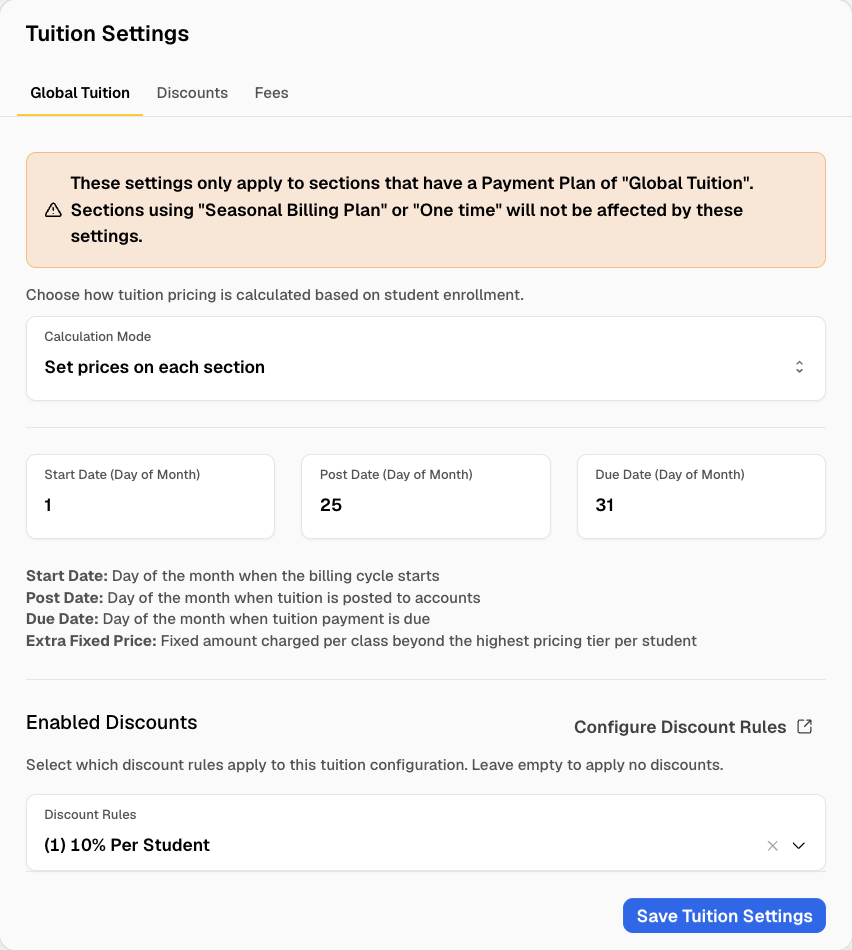Image resolution: width=852 pixels, height=950 pixels.
Task: Click the Start Date day input
Action: click(150, 496)
